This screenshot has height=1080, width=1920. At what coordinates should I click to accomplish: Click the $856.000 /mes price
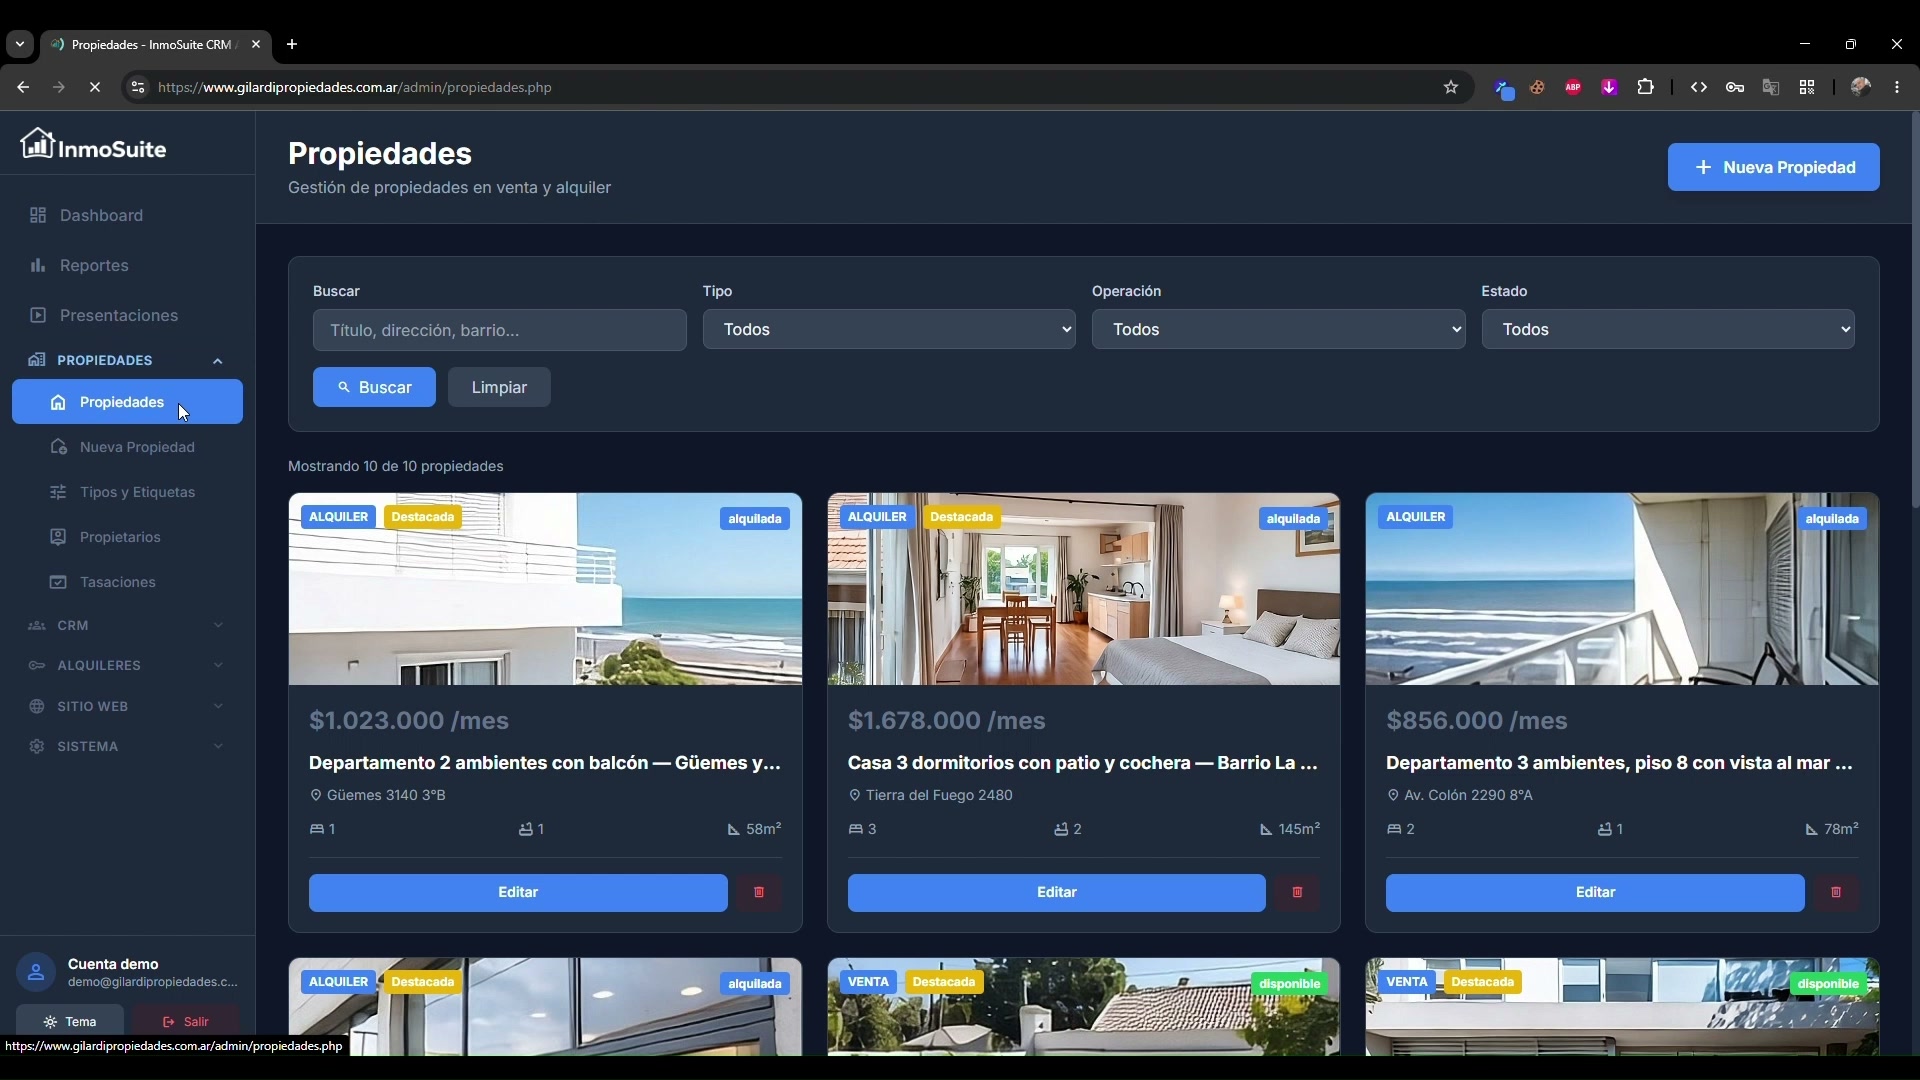pos(1477,721)
